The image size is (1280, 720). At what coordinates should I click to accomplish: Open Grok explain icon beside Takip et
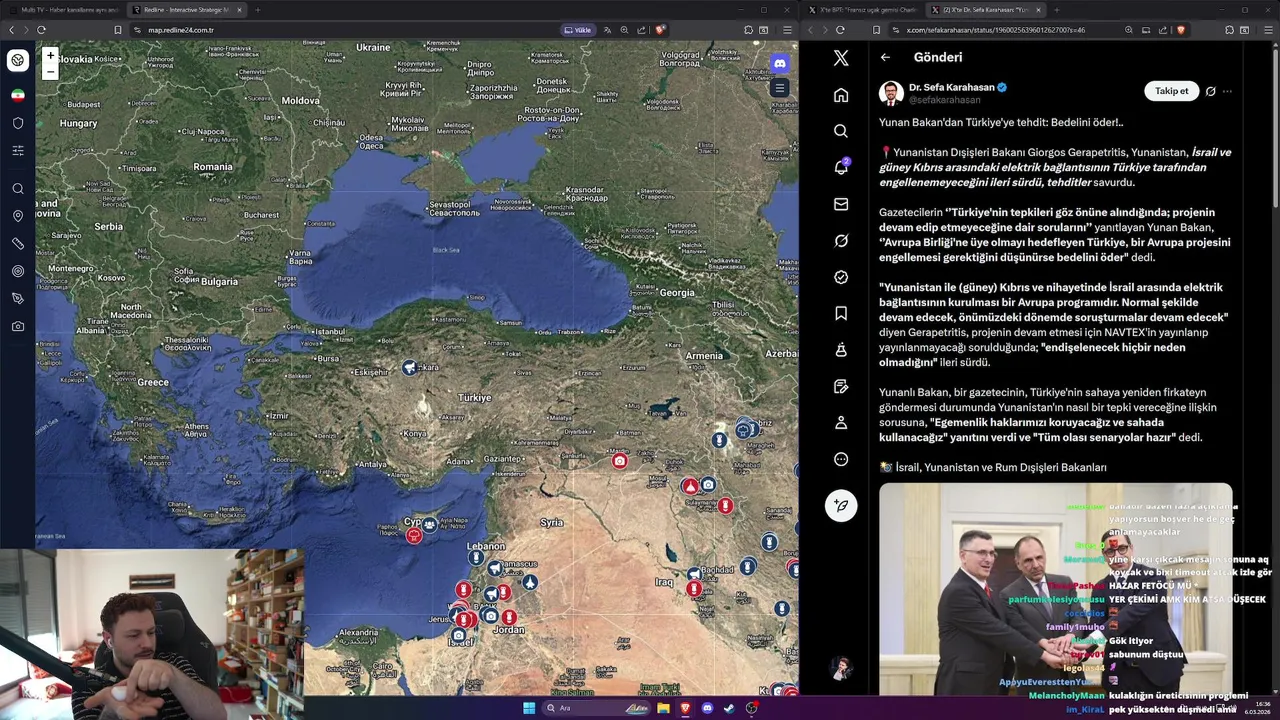coord(1210,91)
